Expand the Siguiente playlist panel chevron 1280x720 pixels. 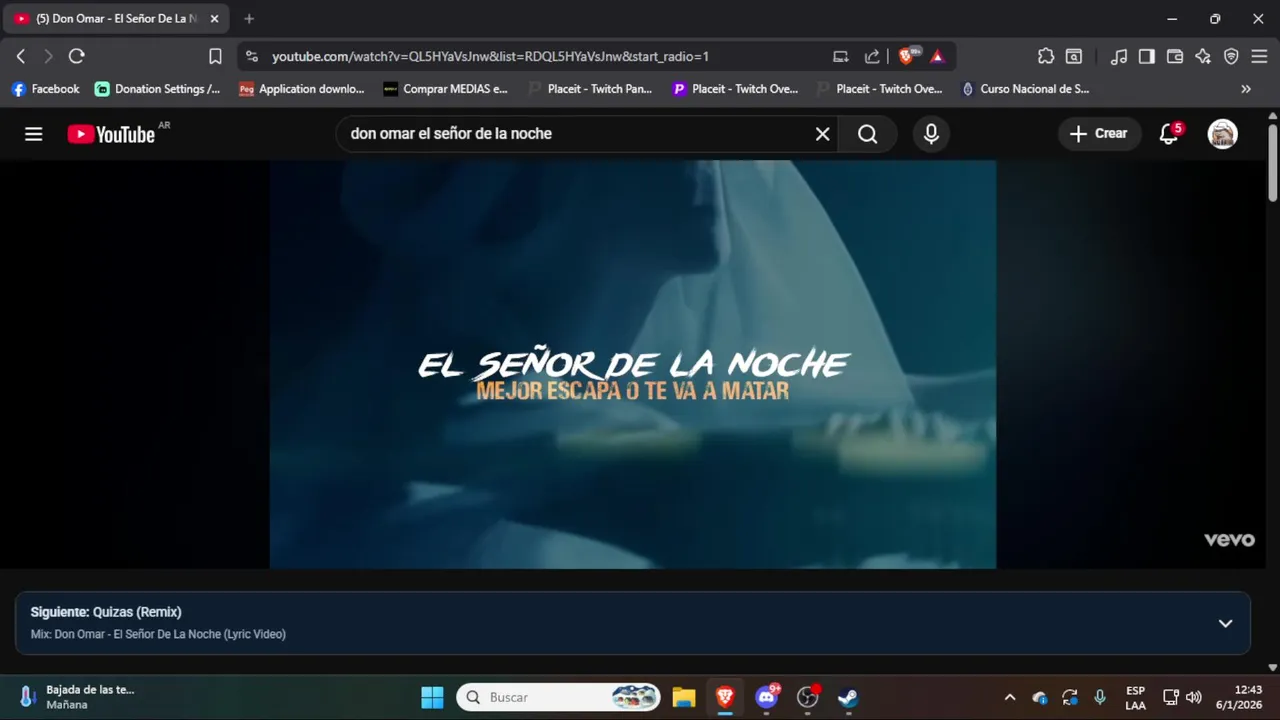(x=1225, y=623)
